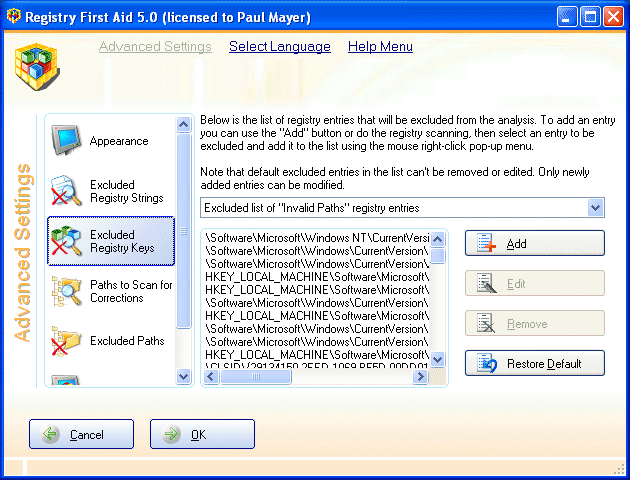Click the Excluded Registry Keys icon
Image resolution: width=630 pixels, height=480 pixels.
coord(68,241)
